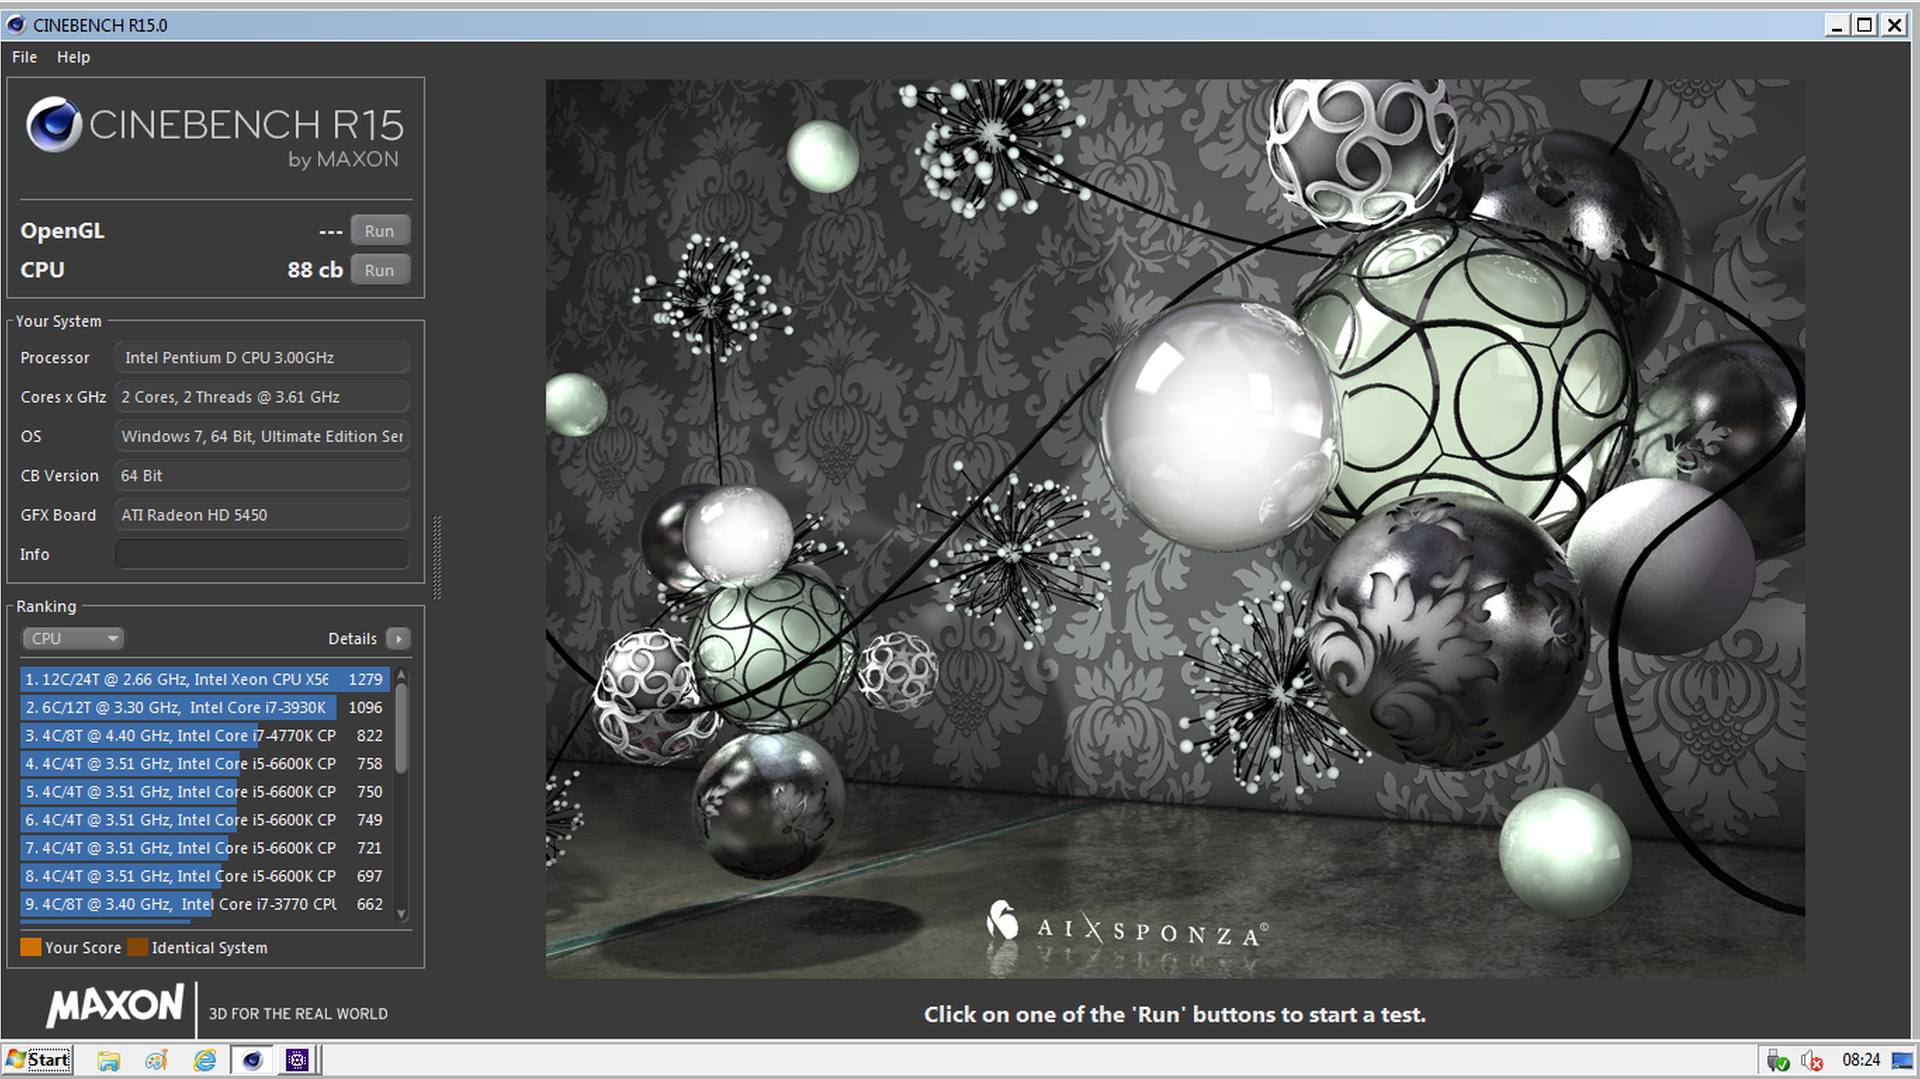This screenshot has height=1079, width=1920.
Task: Switch to Cinebench taskbar button
Action: (252, 1060)
